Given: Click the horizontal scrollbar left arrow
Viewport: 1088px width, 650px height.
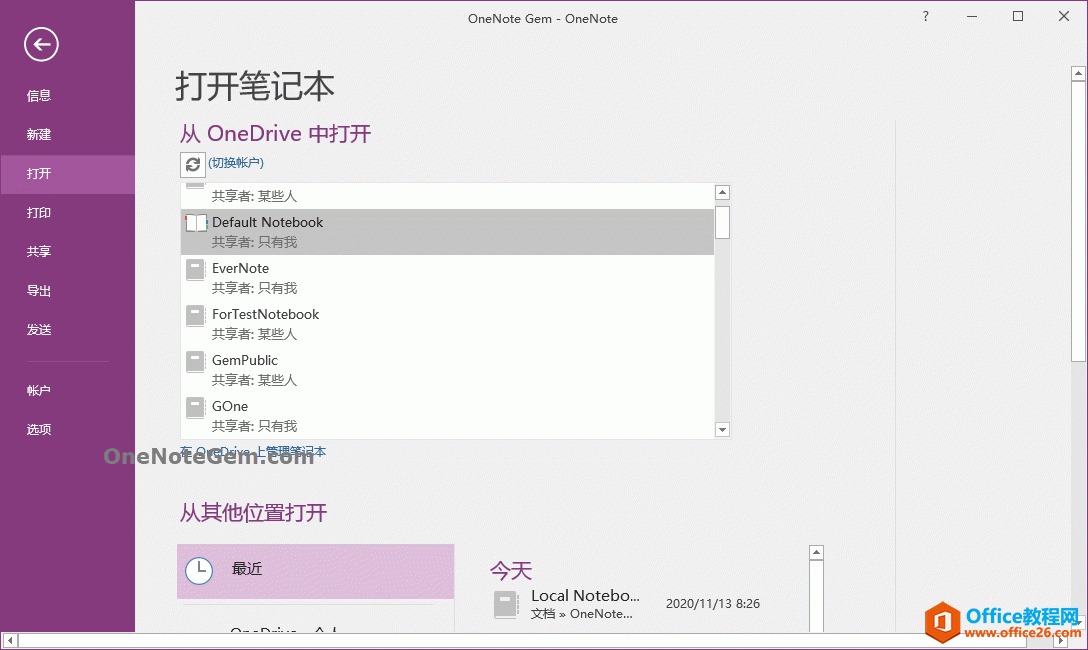Looking at the screenshot, I should tap(10, 640).
